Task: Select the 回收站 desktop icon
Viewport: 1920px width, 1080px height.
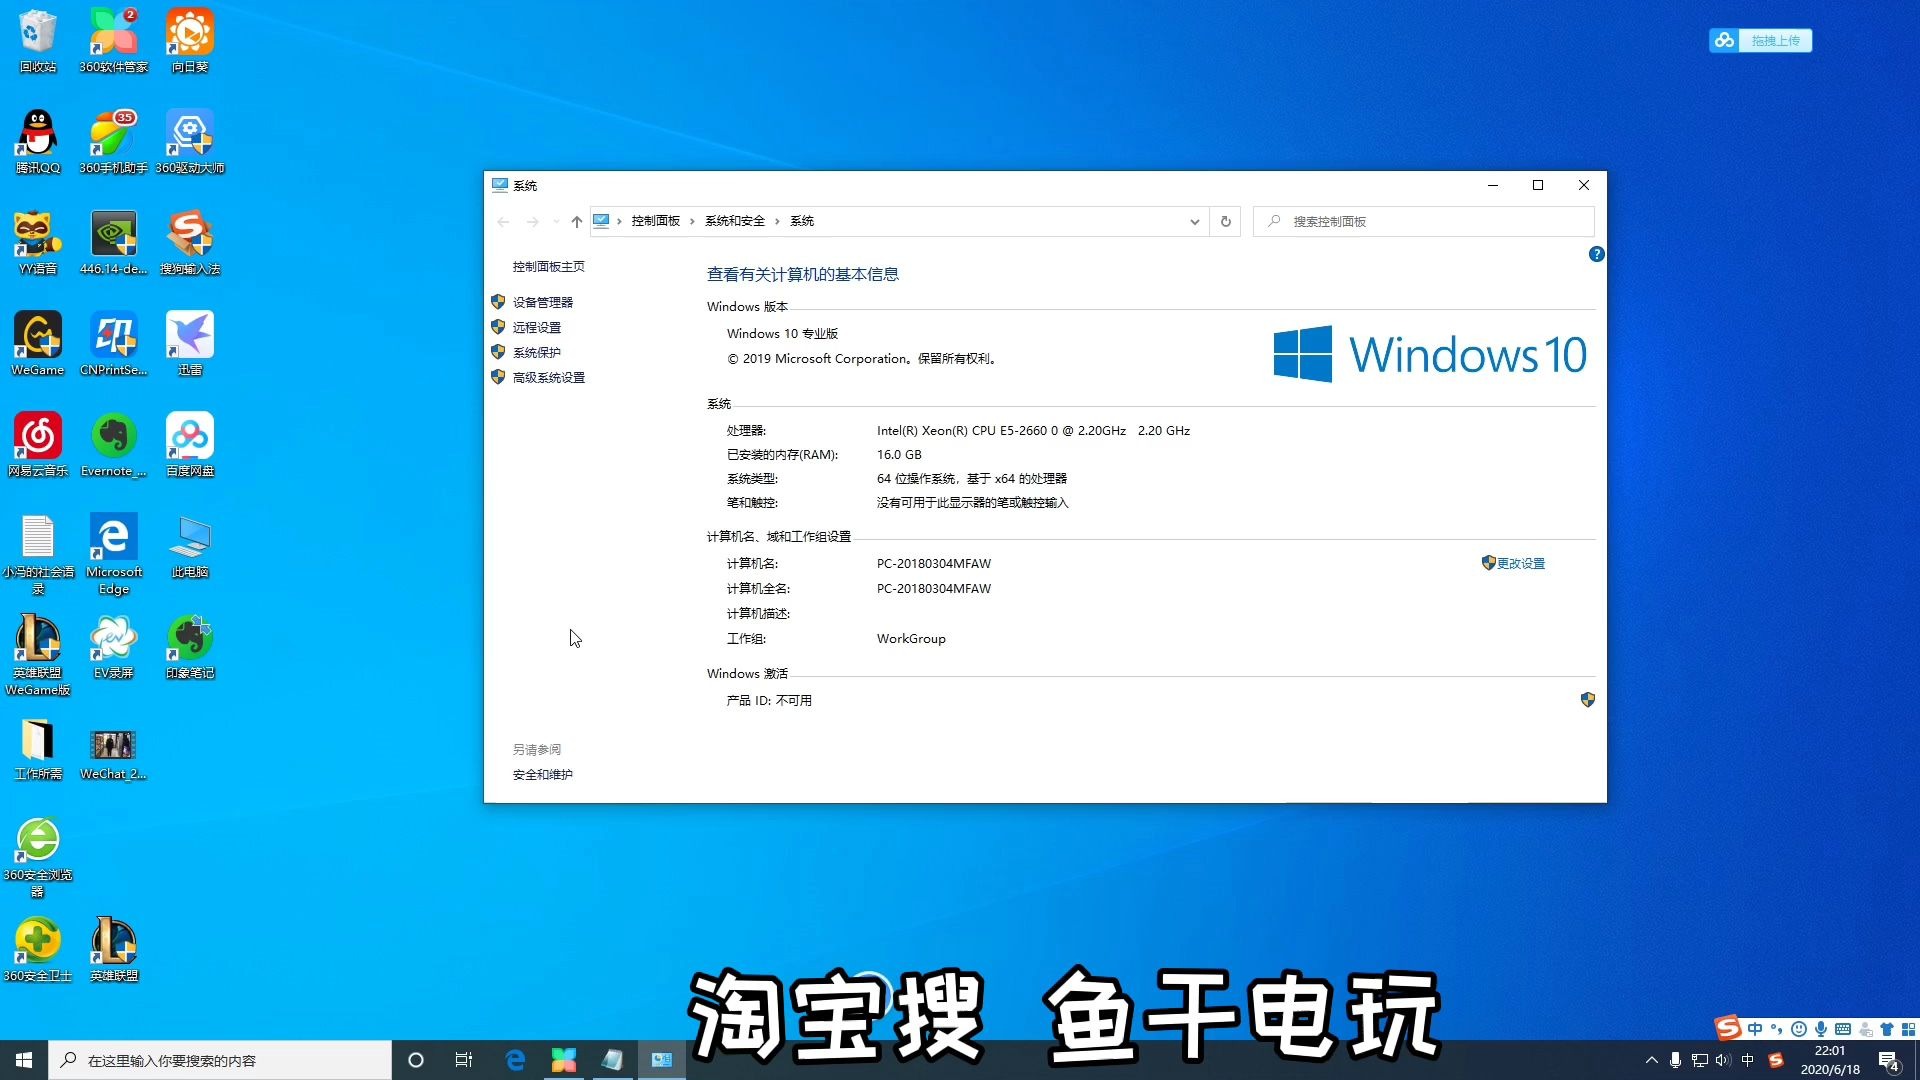Action: pyautogui.click(x=38, y=41)
